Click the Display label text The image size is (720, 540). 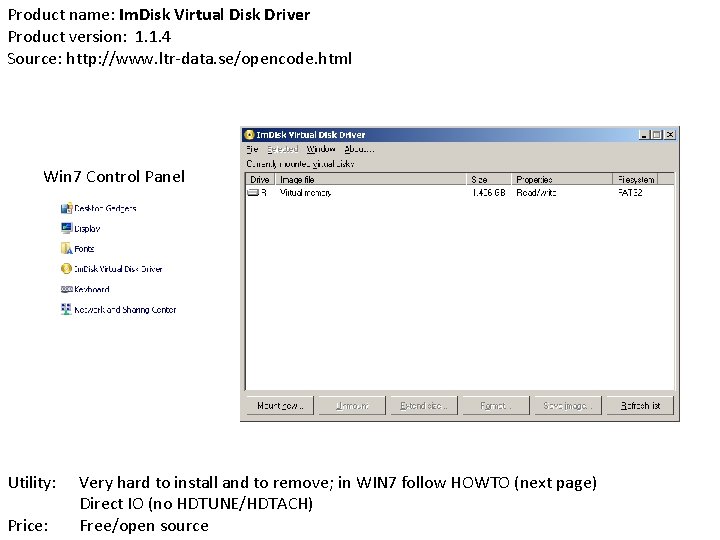click(87, 229)
